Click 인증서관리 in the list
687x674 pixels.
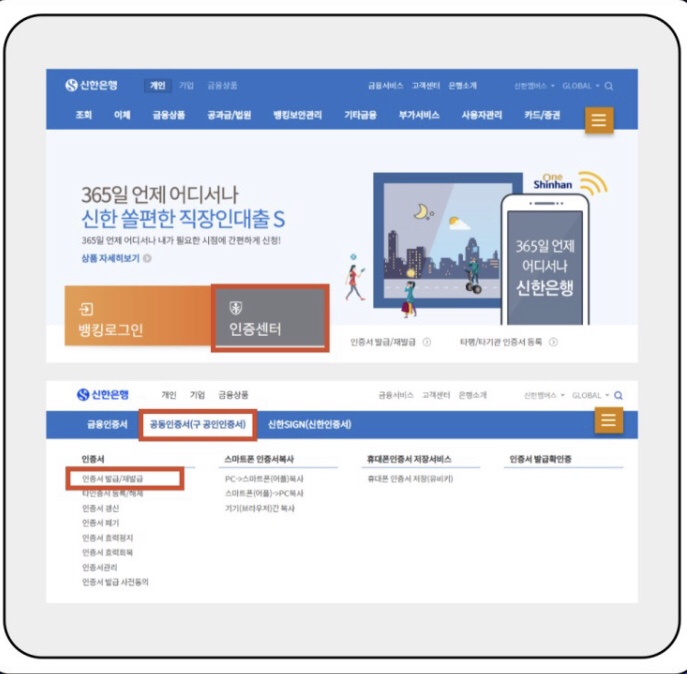(x=99, y=567)
